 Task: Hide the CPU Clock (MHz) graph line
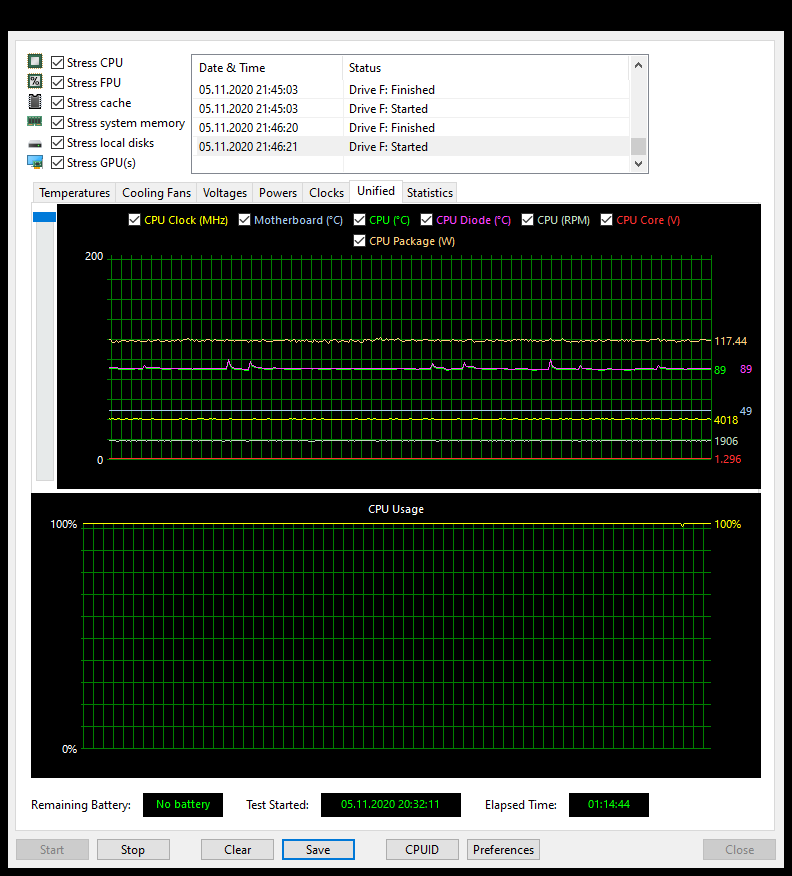pyautogui.click(x=134, y=220)
